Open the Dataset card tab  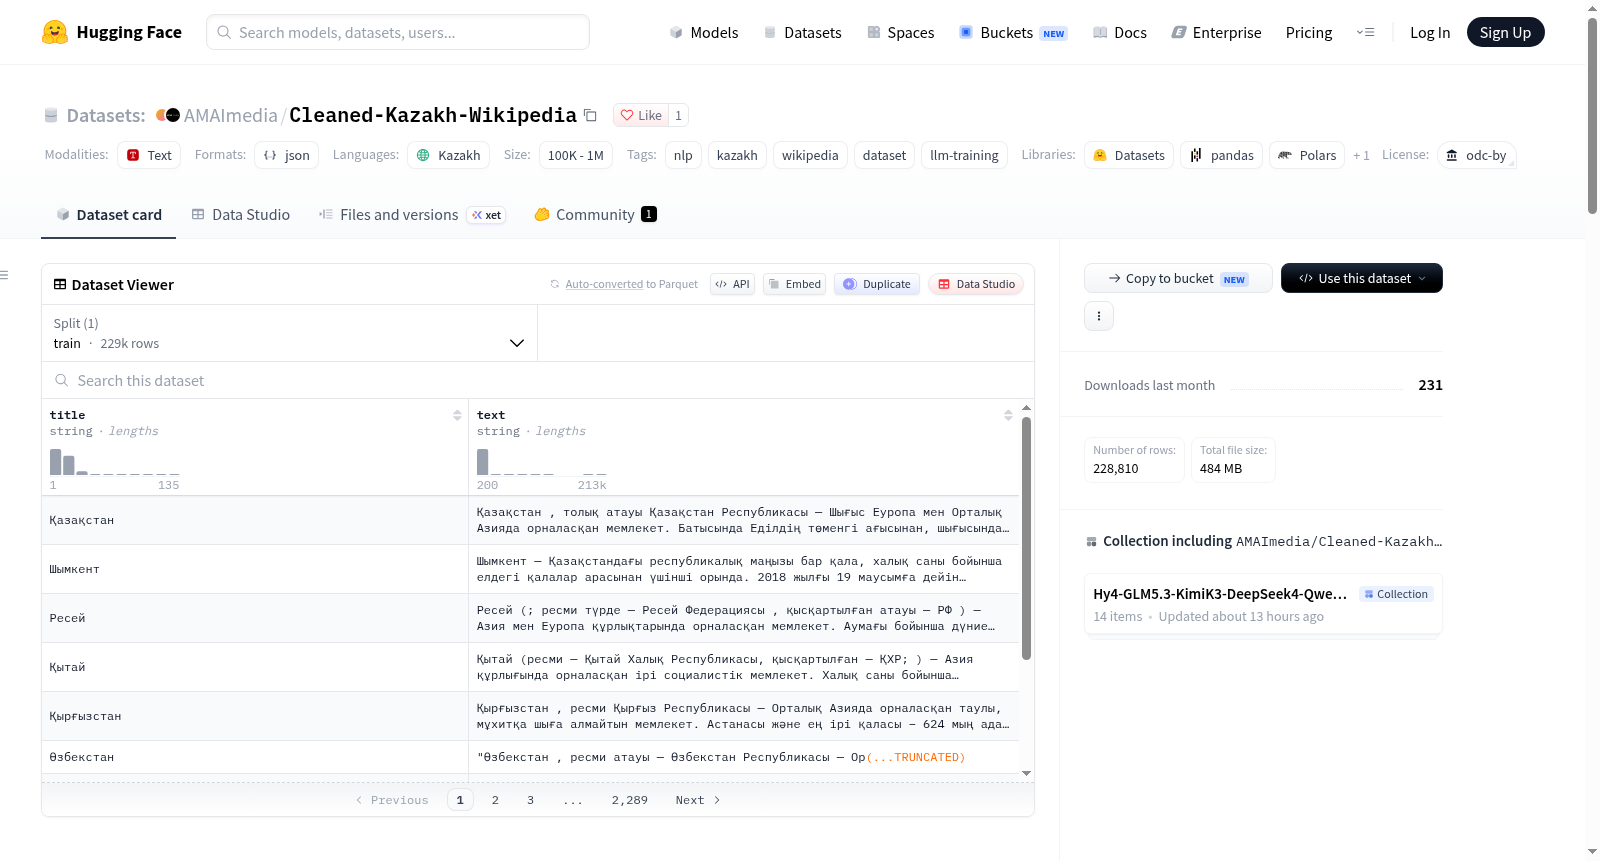pos(109,215)
